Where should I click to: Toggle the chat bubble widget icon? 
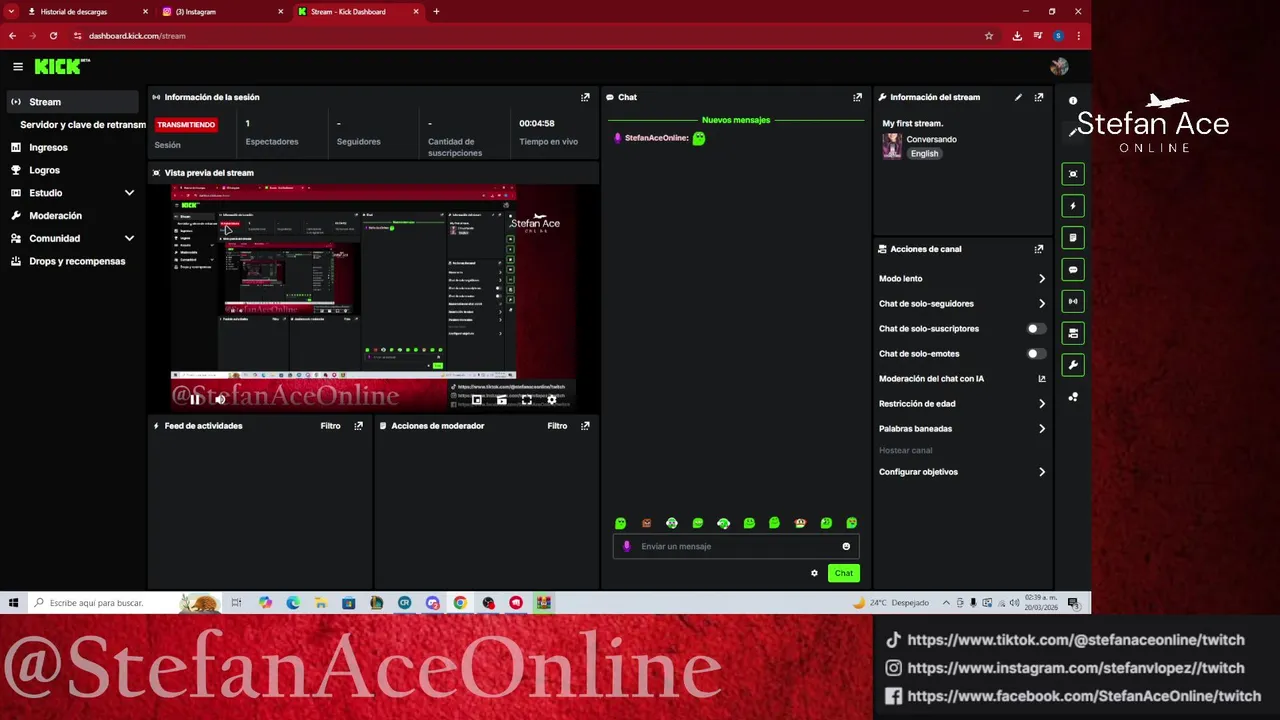[1073, 270]
